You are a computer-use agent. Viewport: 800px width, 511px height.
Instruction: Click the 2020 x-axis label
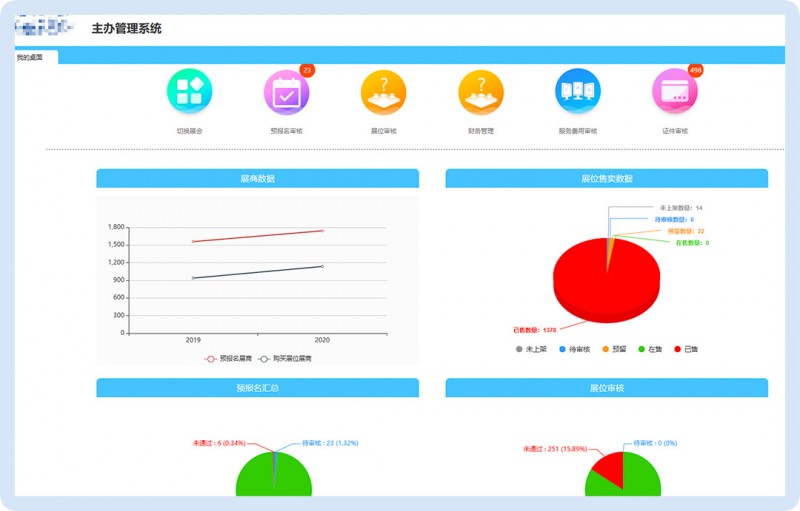point(322,340)
